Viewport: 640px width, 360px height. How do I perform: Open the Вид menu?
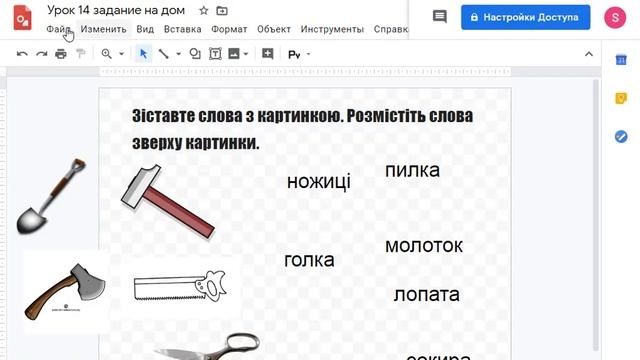145,29
